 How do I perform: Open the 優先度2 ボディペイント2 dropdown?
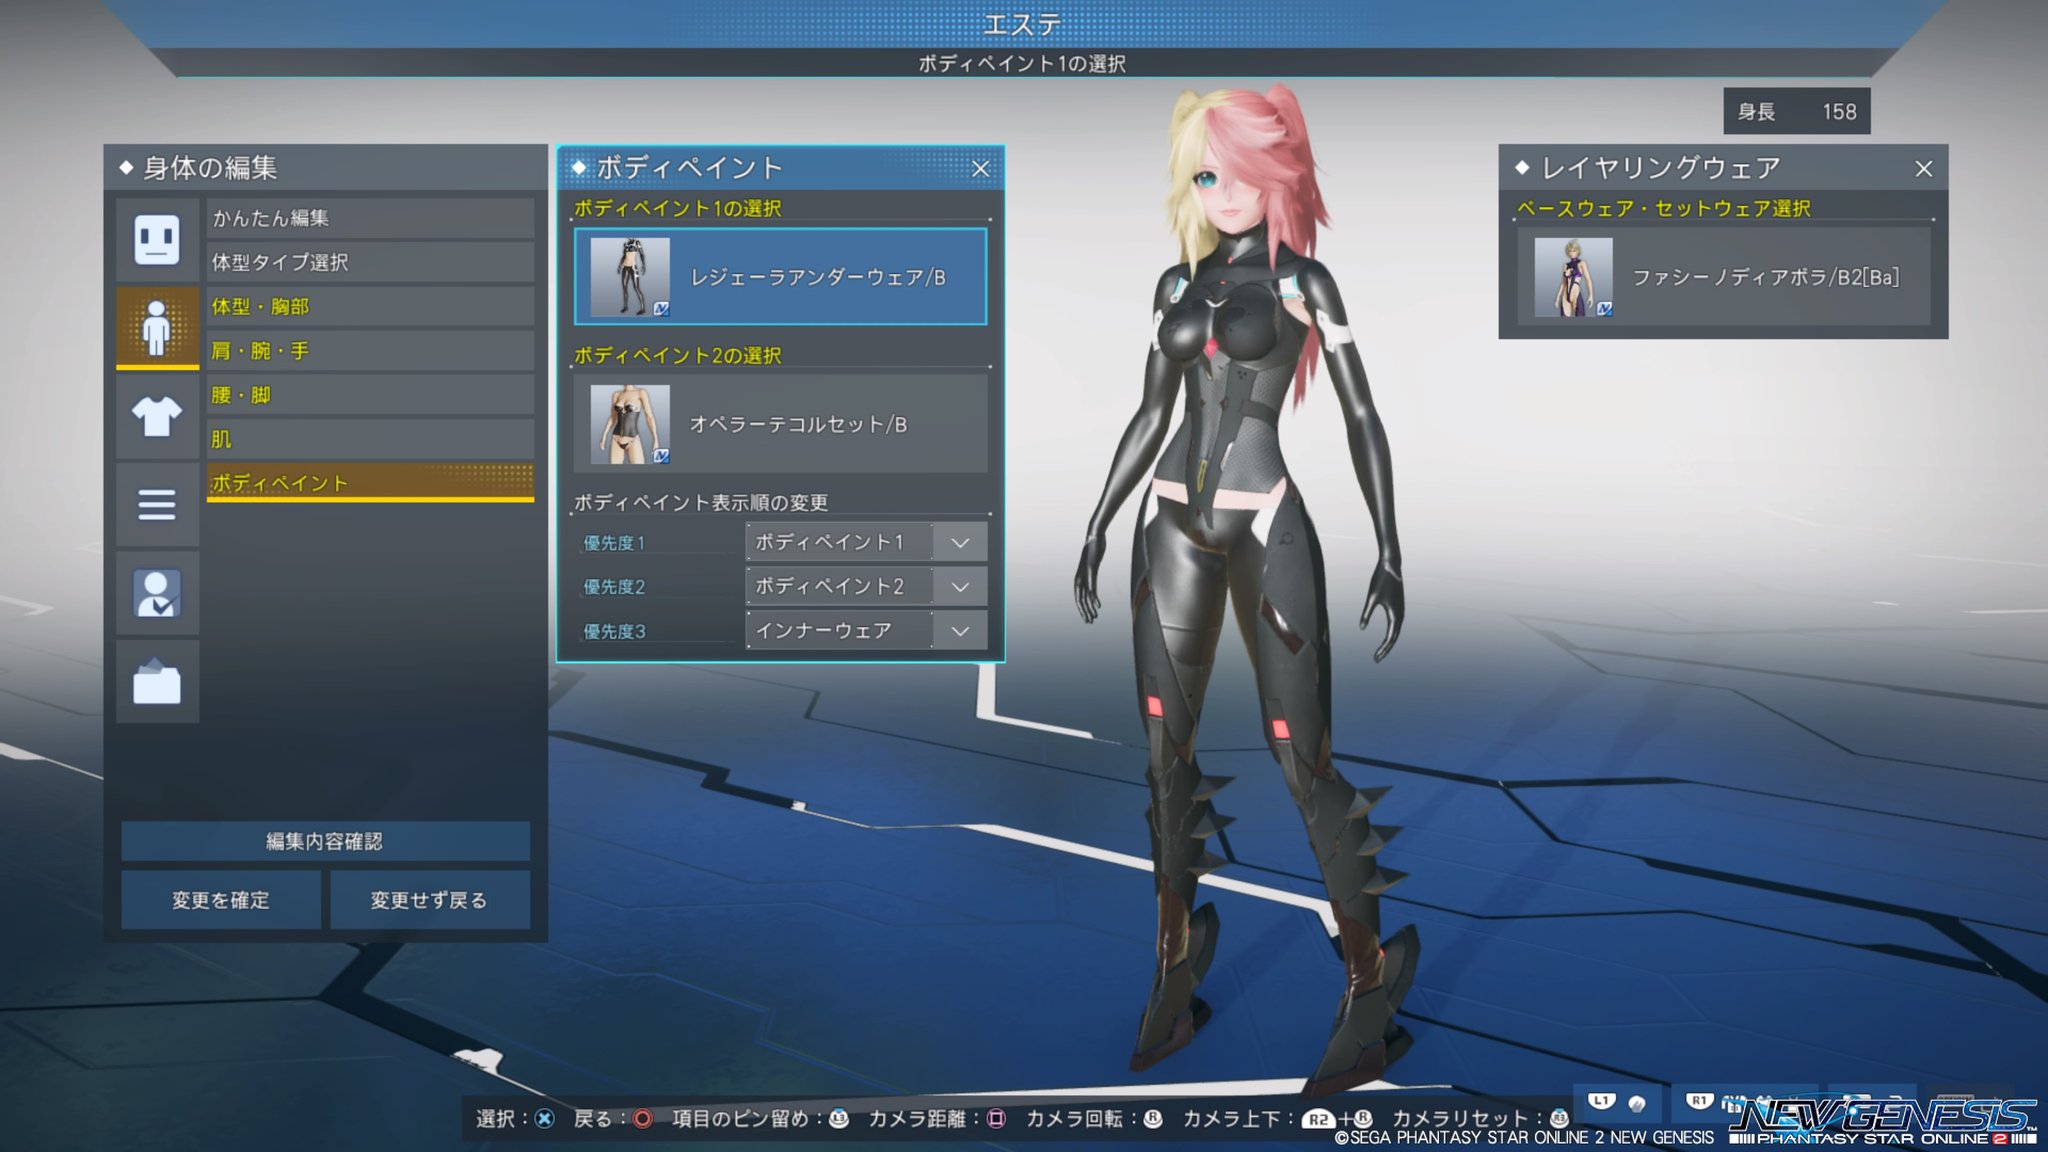click(866, 586)
